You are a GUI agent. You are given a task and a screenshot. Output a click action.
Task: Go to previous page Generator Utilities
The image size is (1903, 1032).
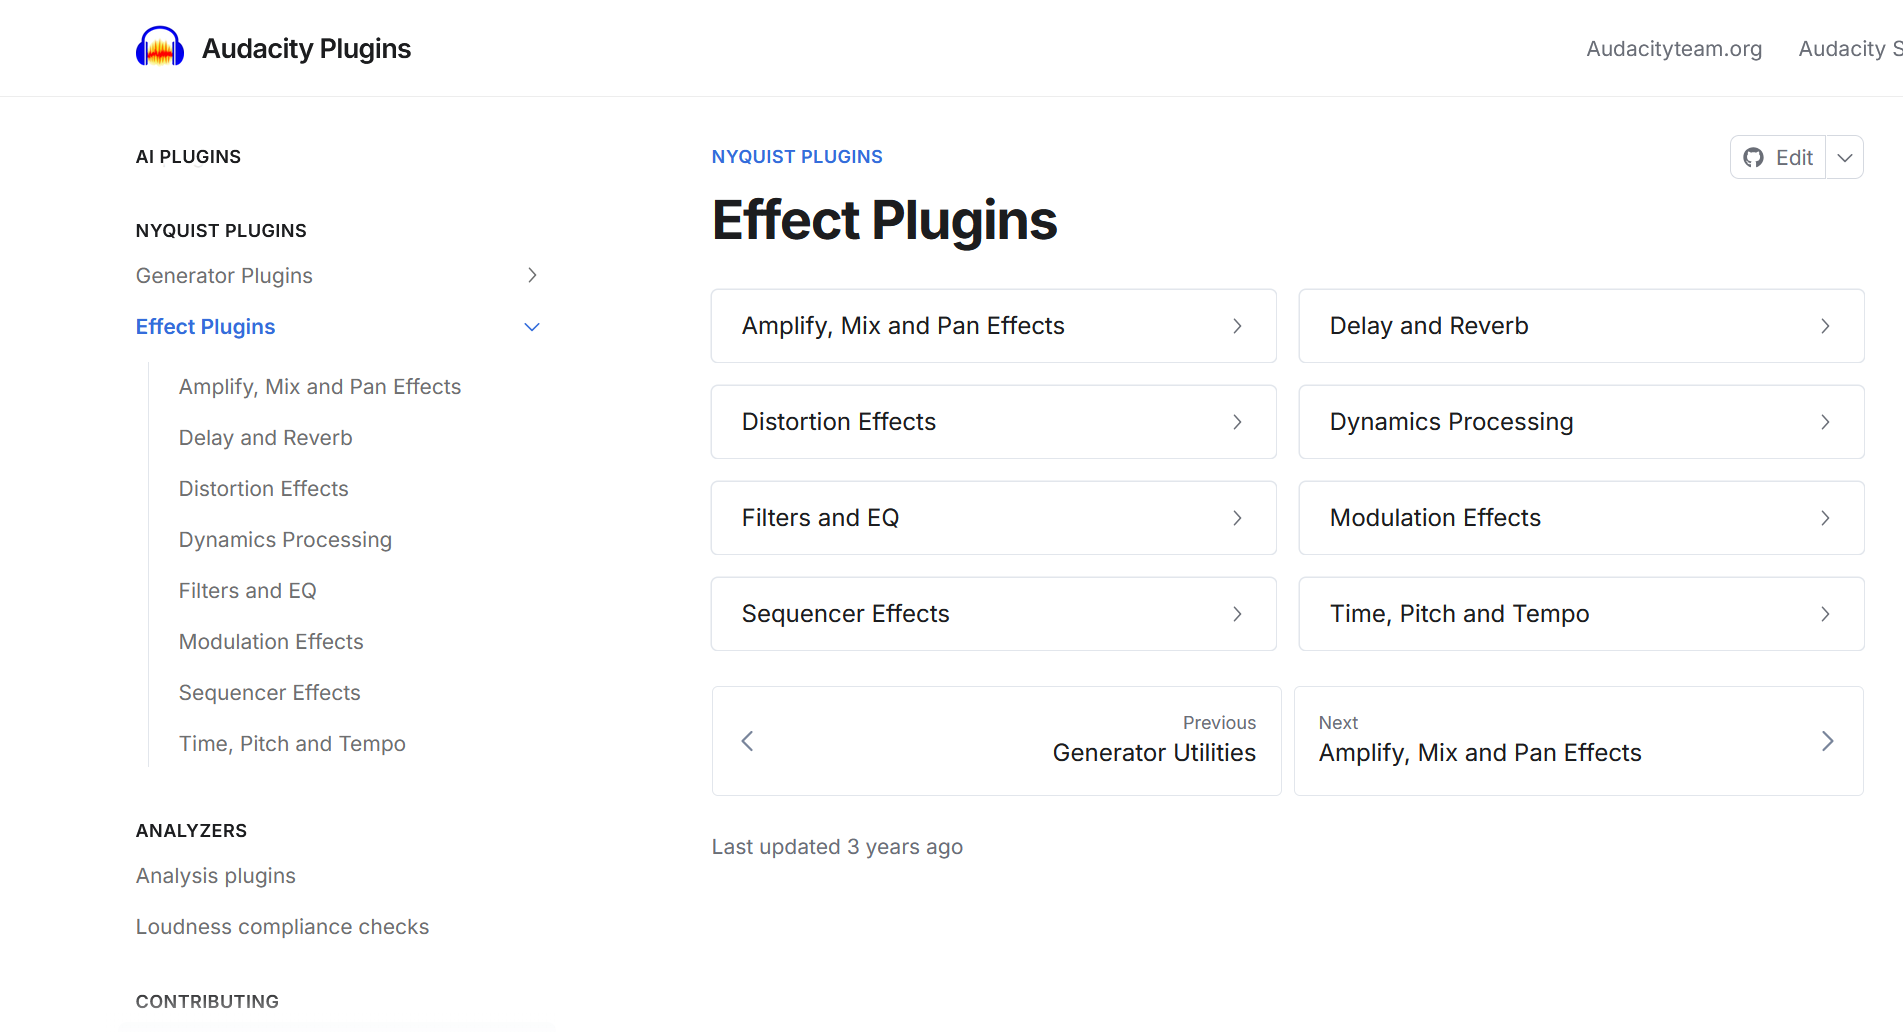(x=1153, y=753)
